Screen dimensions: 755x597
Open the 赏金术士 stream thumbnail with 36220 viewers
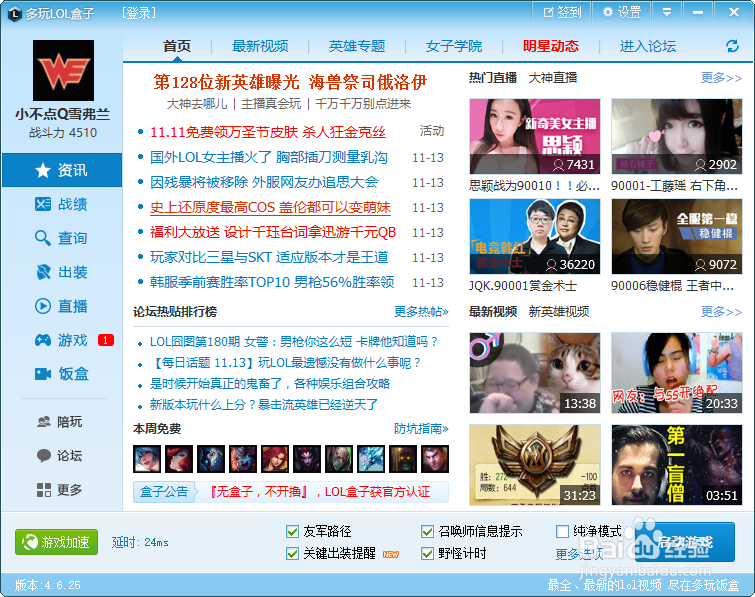[534, 236]
